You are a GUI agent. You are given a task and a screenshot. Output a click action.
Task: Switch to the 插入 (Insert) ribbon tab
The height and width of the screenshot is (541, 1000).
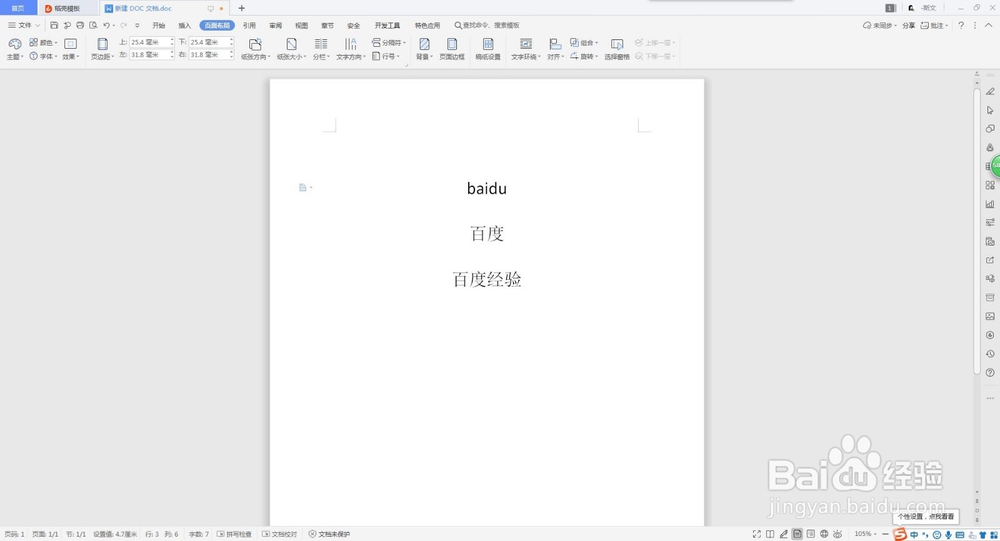pos(185,26)
